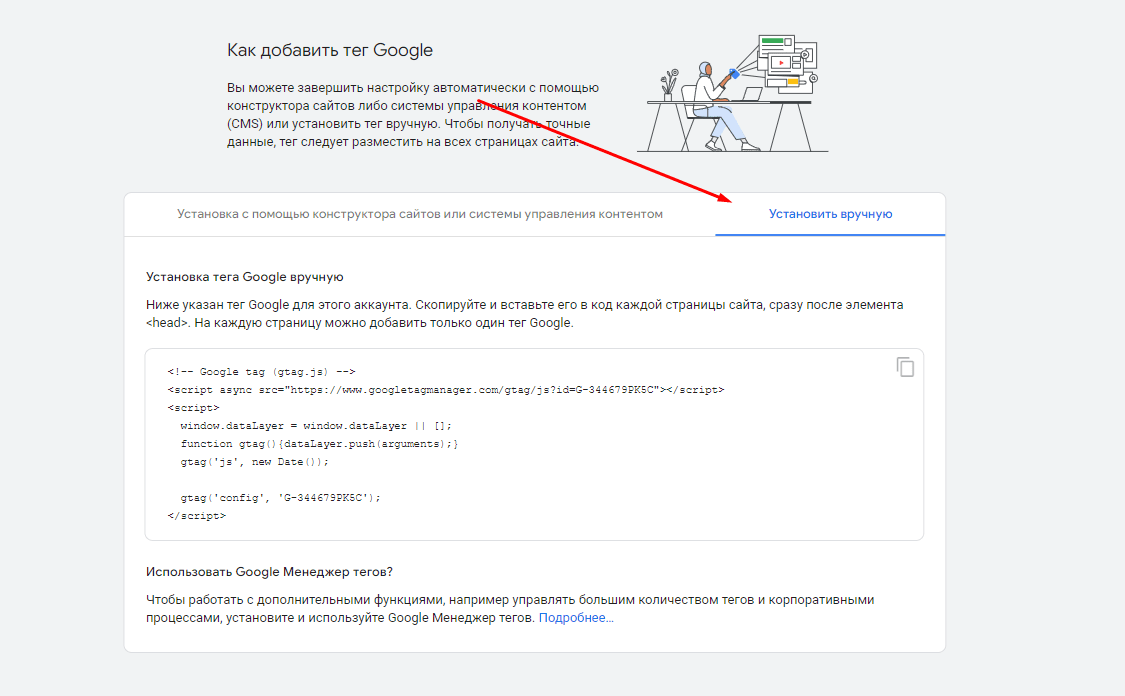This screenshot has height=696, width=1125.
Task: Open the site builder or CMS installation tab
Action: [x=420, y=214]
